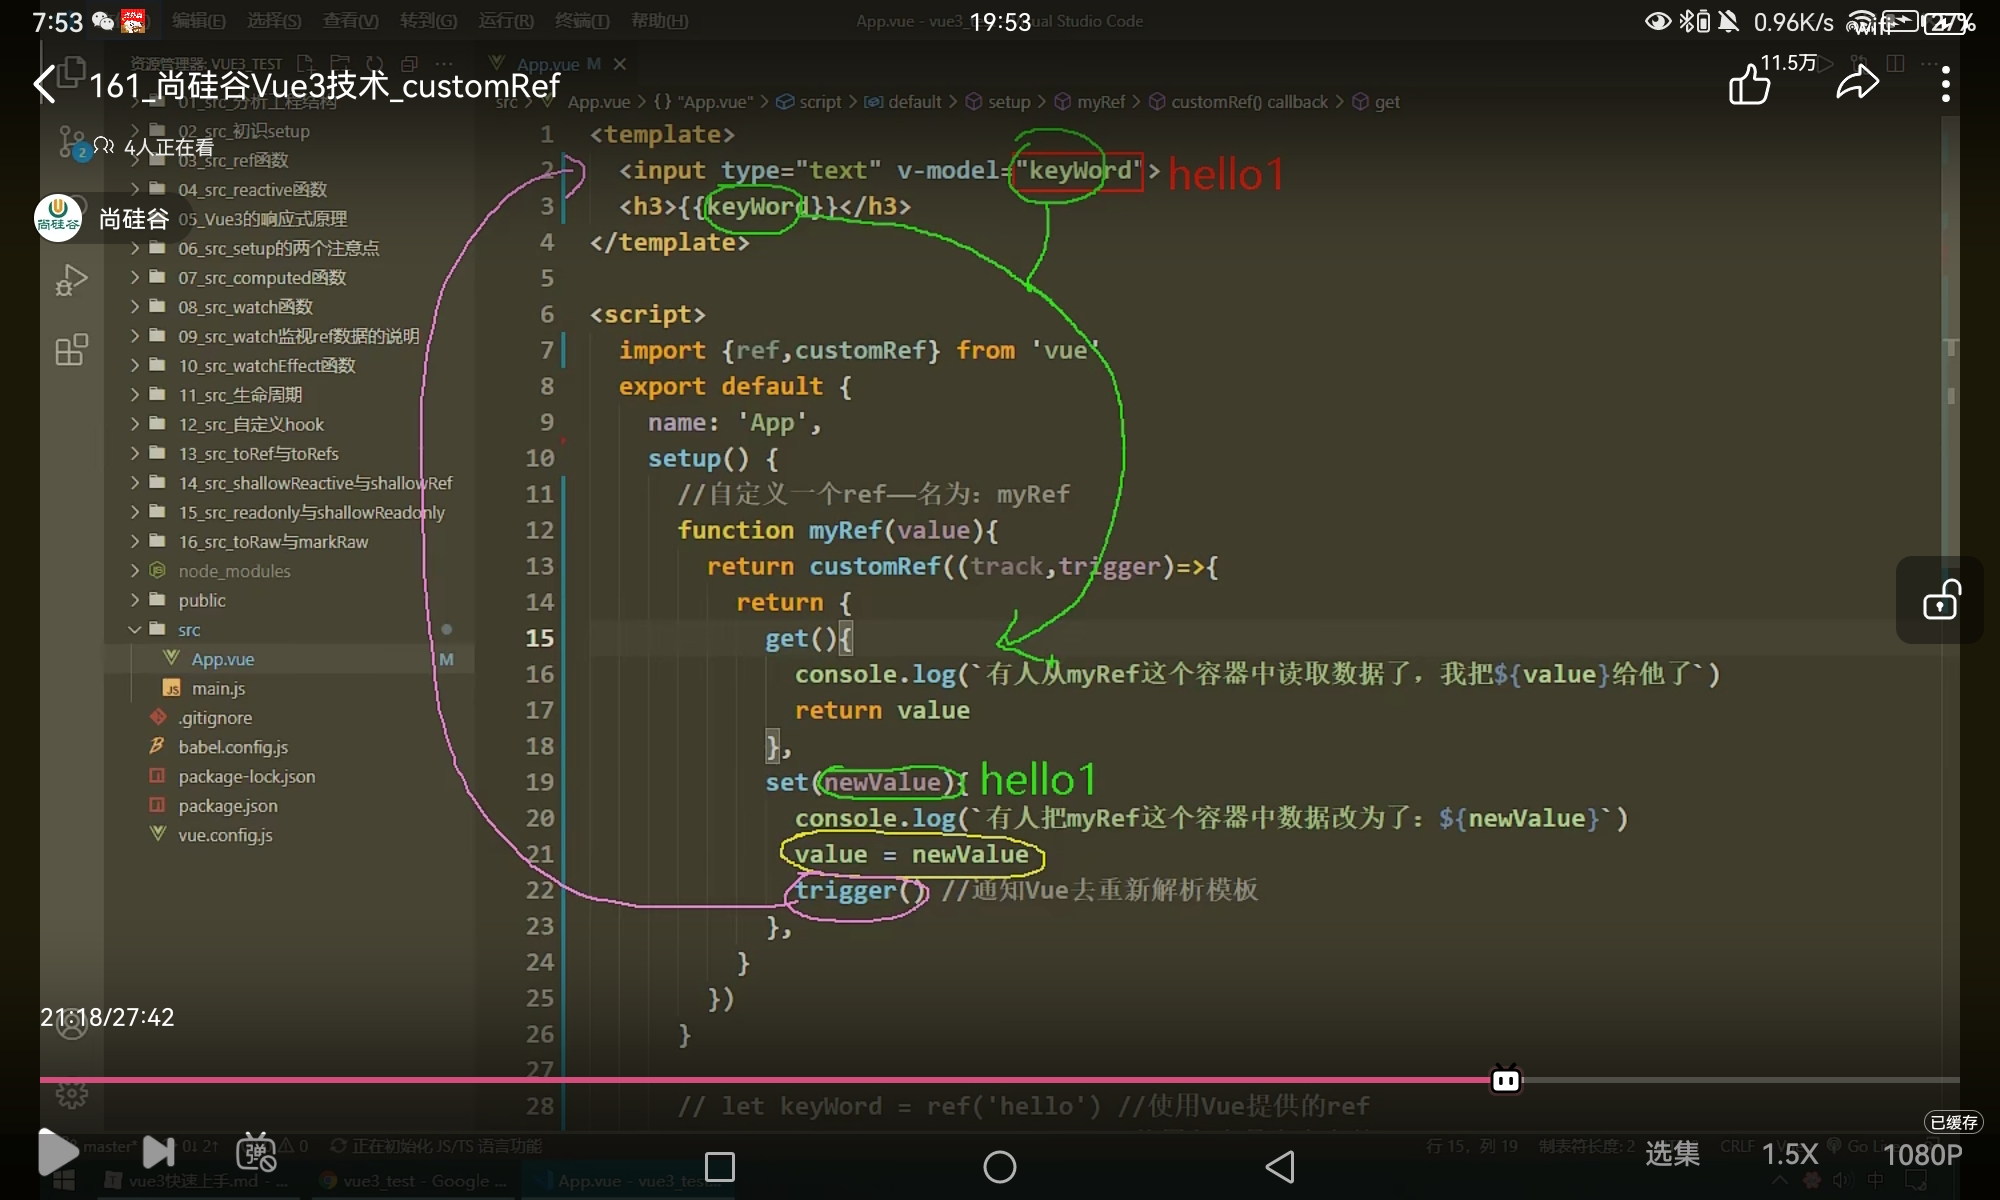The width and height of the screenshot is (2000, 1200).
Task: Expand the public folder
Action: pos(201,600)
